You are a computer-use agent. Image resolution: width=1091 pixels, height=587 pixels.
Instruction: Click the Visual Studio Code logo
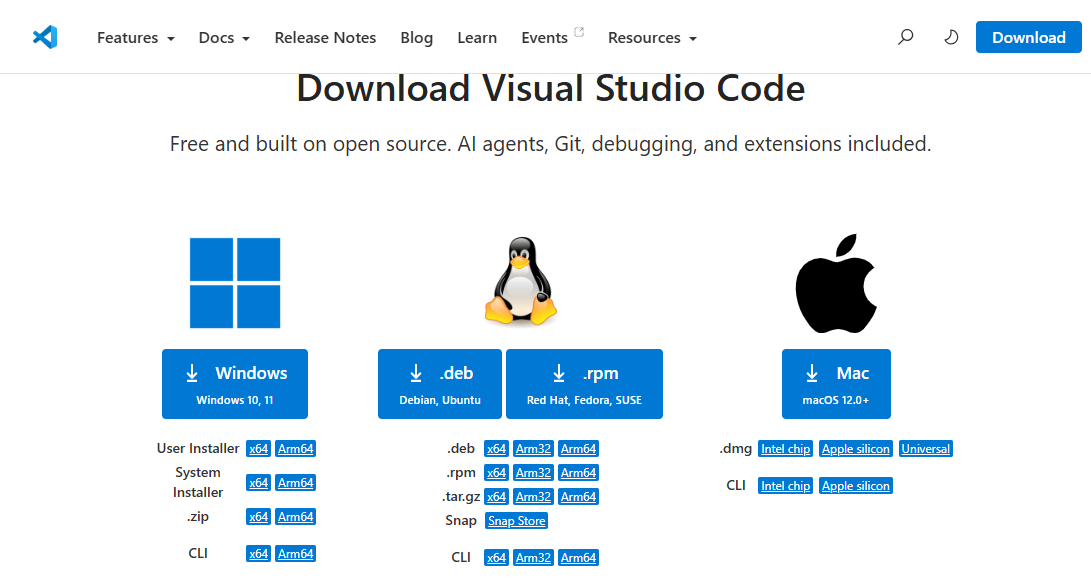pos(45,37)
